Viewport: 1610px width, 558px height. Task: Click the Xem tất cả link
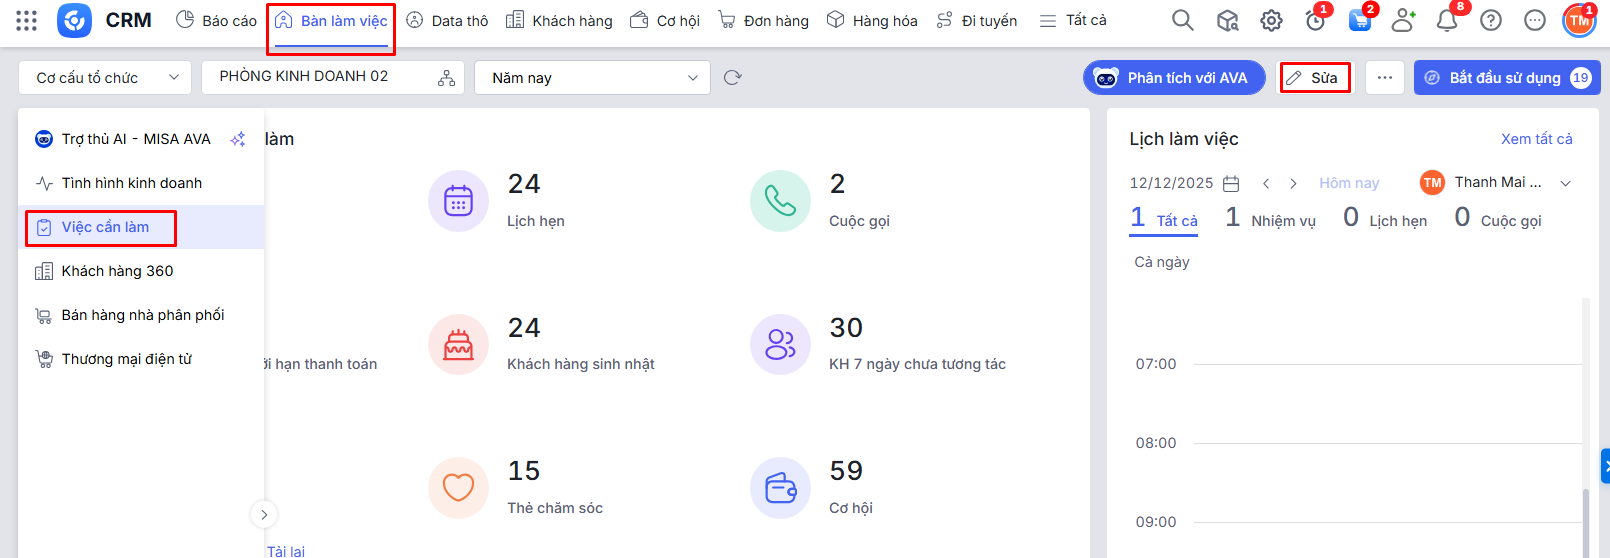click(1536, 139)
